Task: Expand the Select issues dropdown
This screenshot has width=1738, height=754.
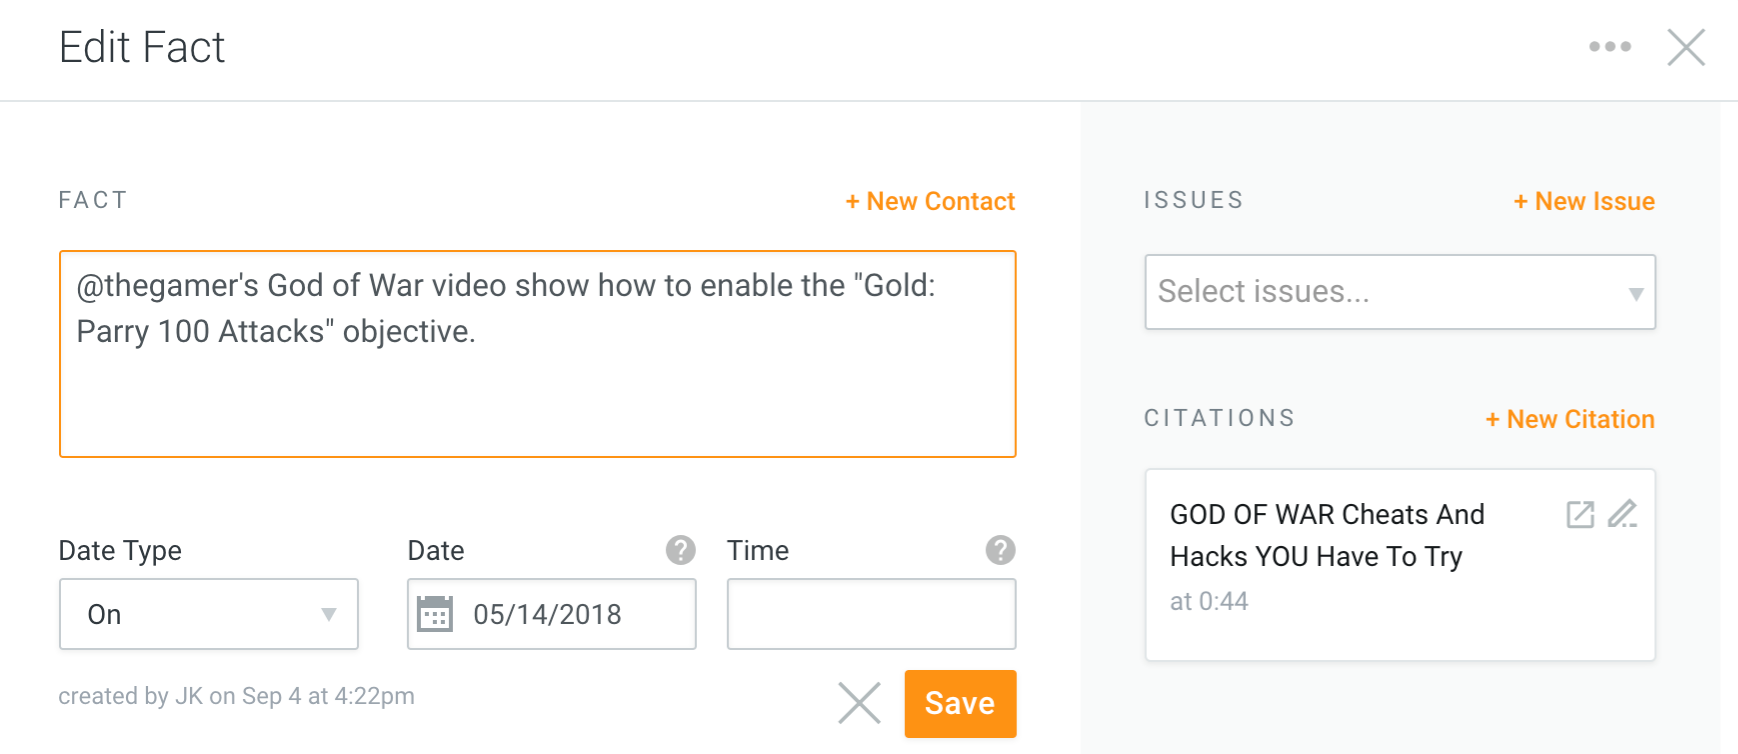Action: 1400,292
